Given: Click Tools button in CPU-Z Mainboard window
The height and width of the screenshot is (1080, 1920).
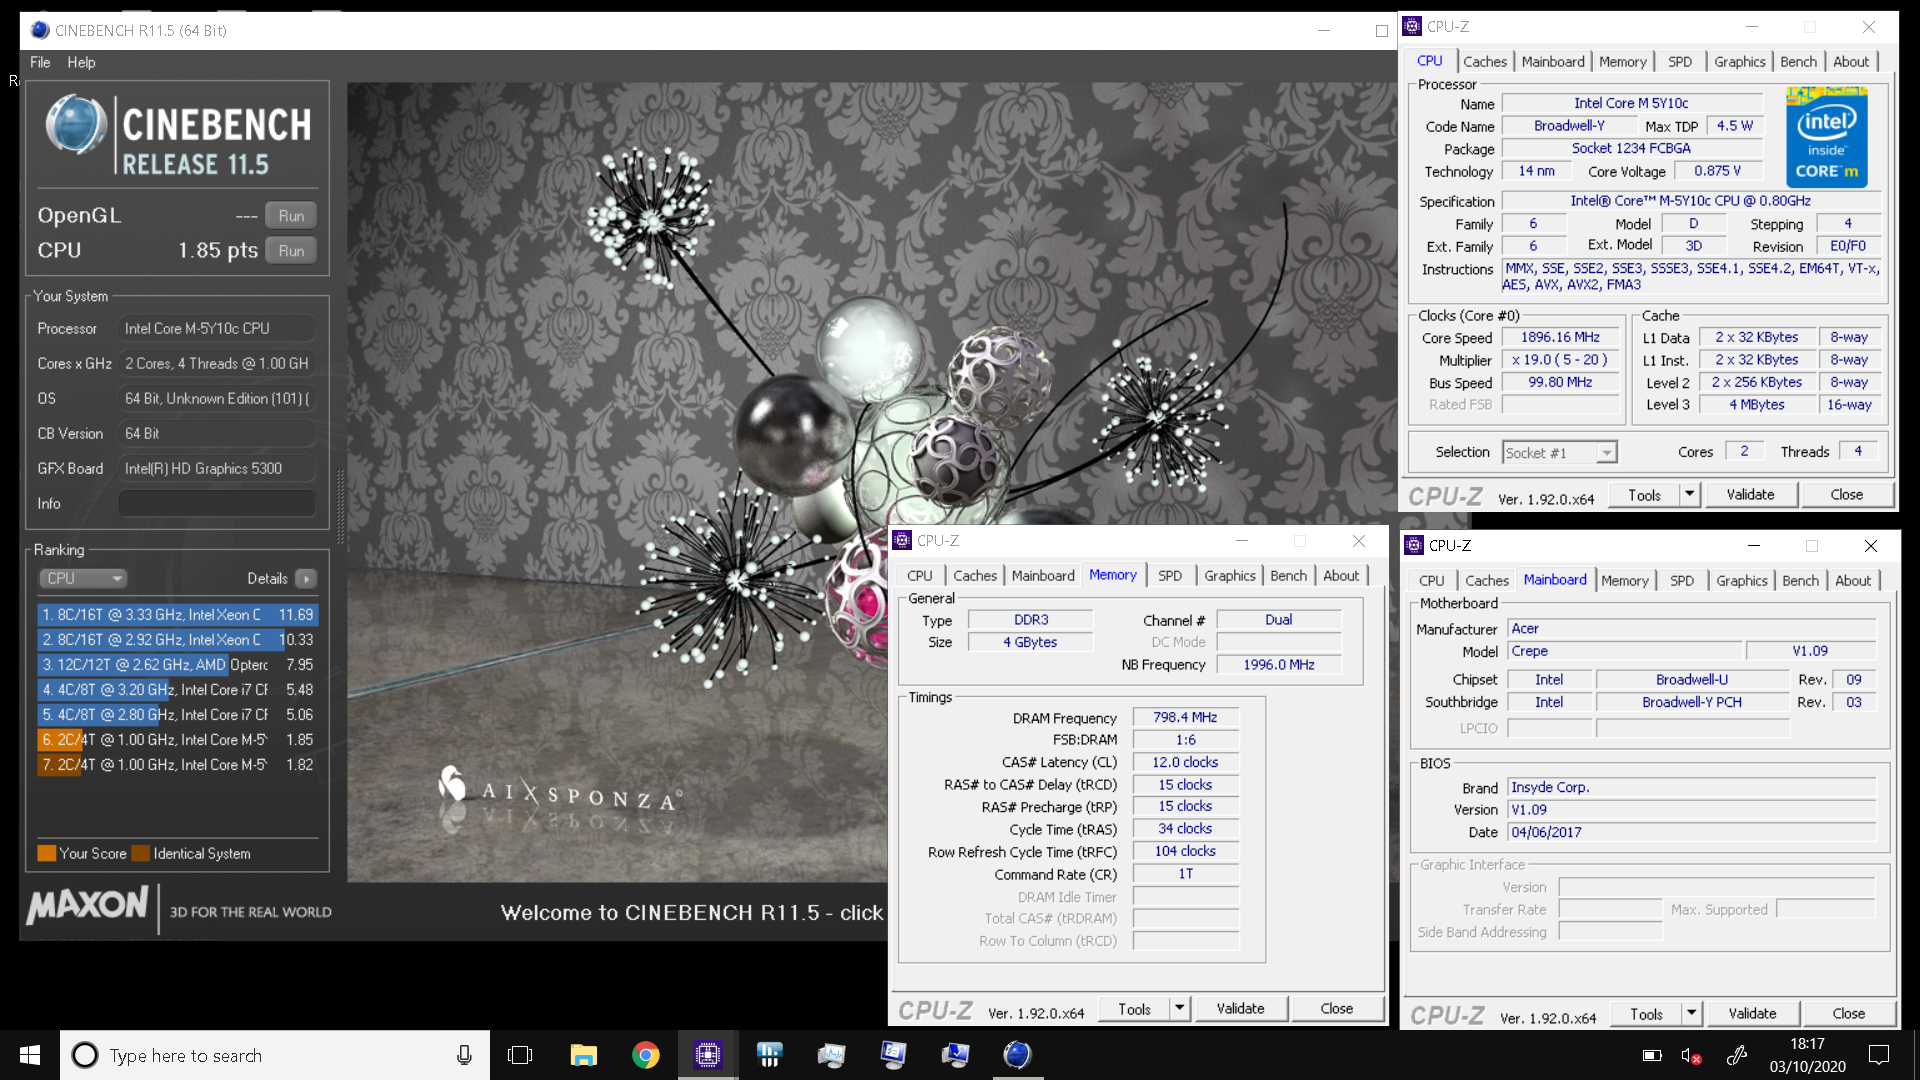Looking at the screenshot, I should (x=1645, y=1014).
